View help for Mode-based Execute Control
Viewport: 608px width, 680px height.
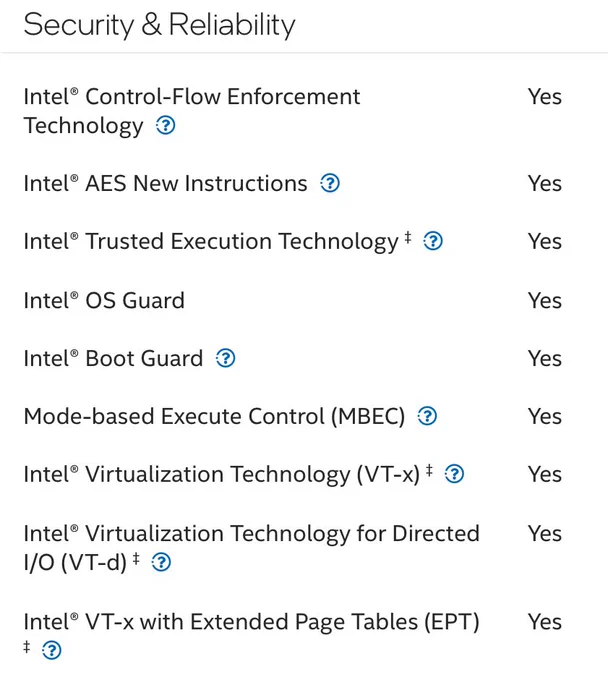pyautogui.click(x=427, y=416)
